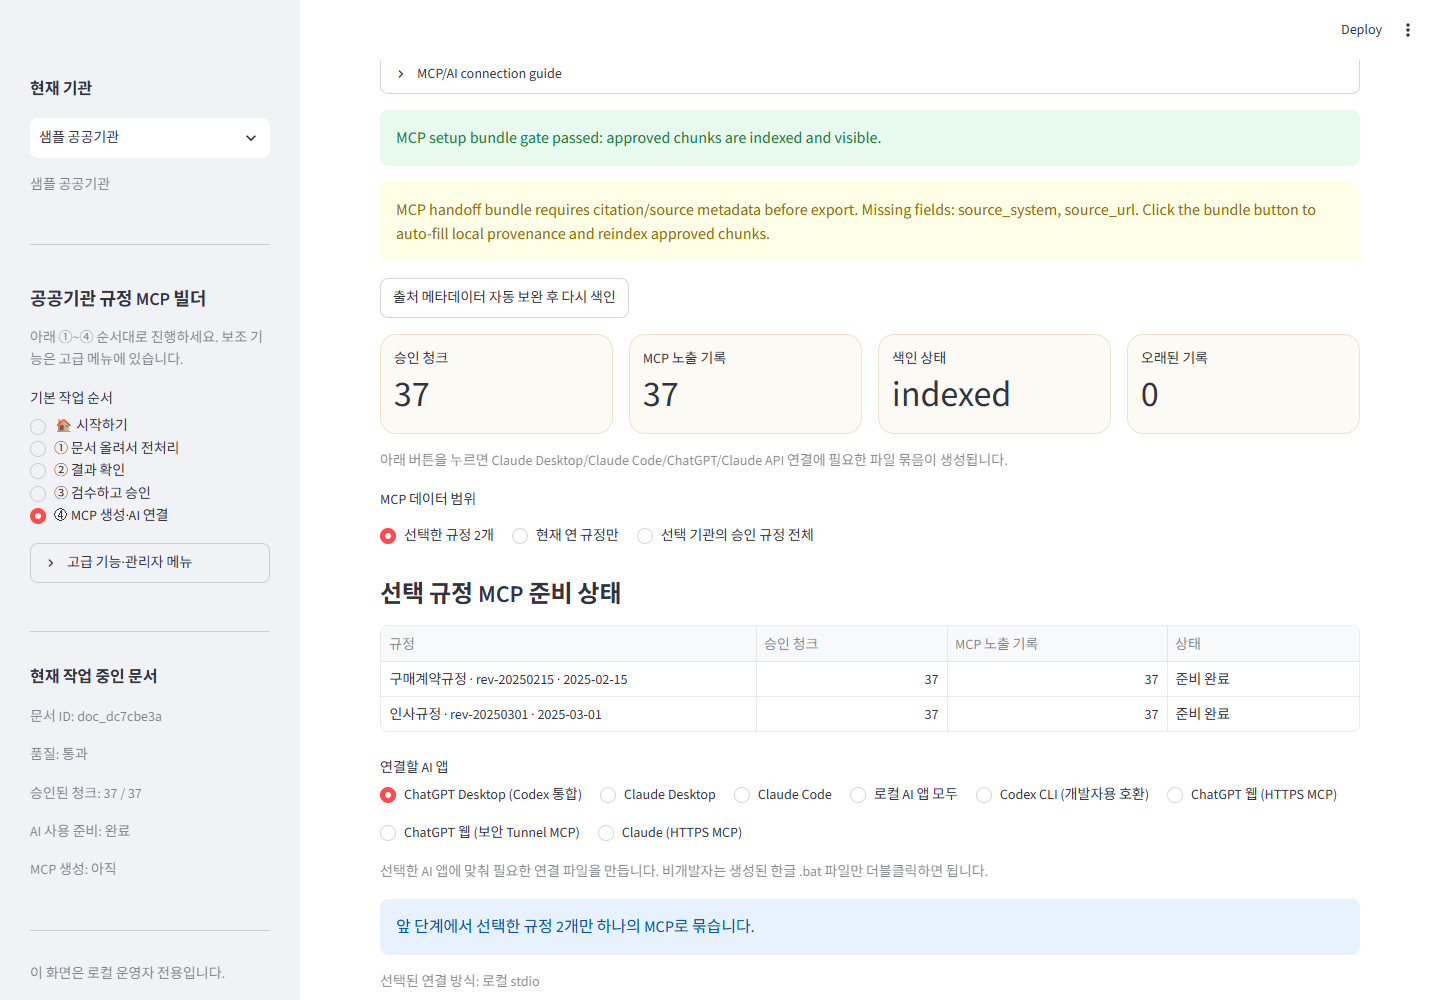The height and width of the screenshot is (1000, 1440).
Task: Click the Deploy button
Action: (1361, 30)
